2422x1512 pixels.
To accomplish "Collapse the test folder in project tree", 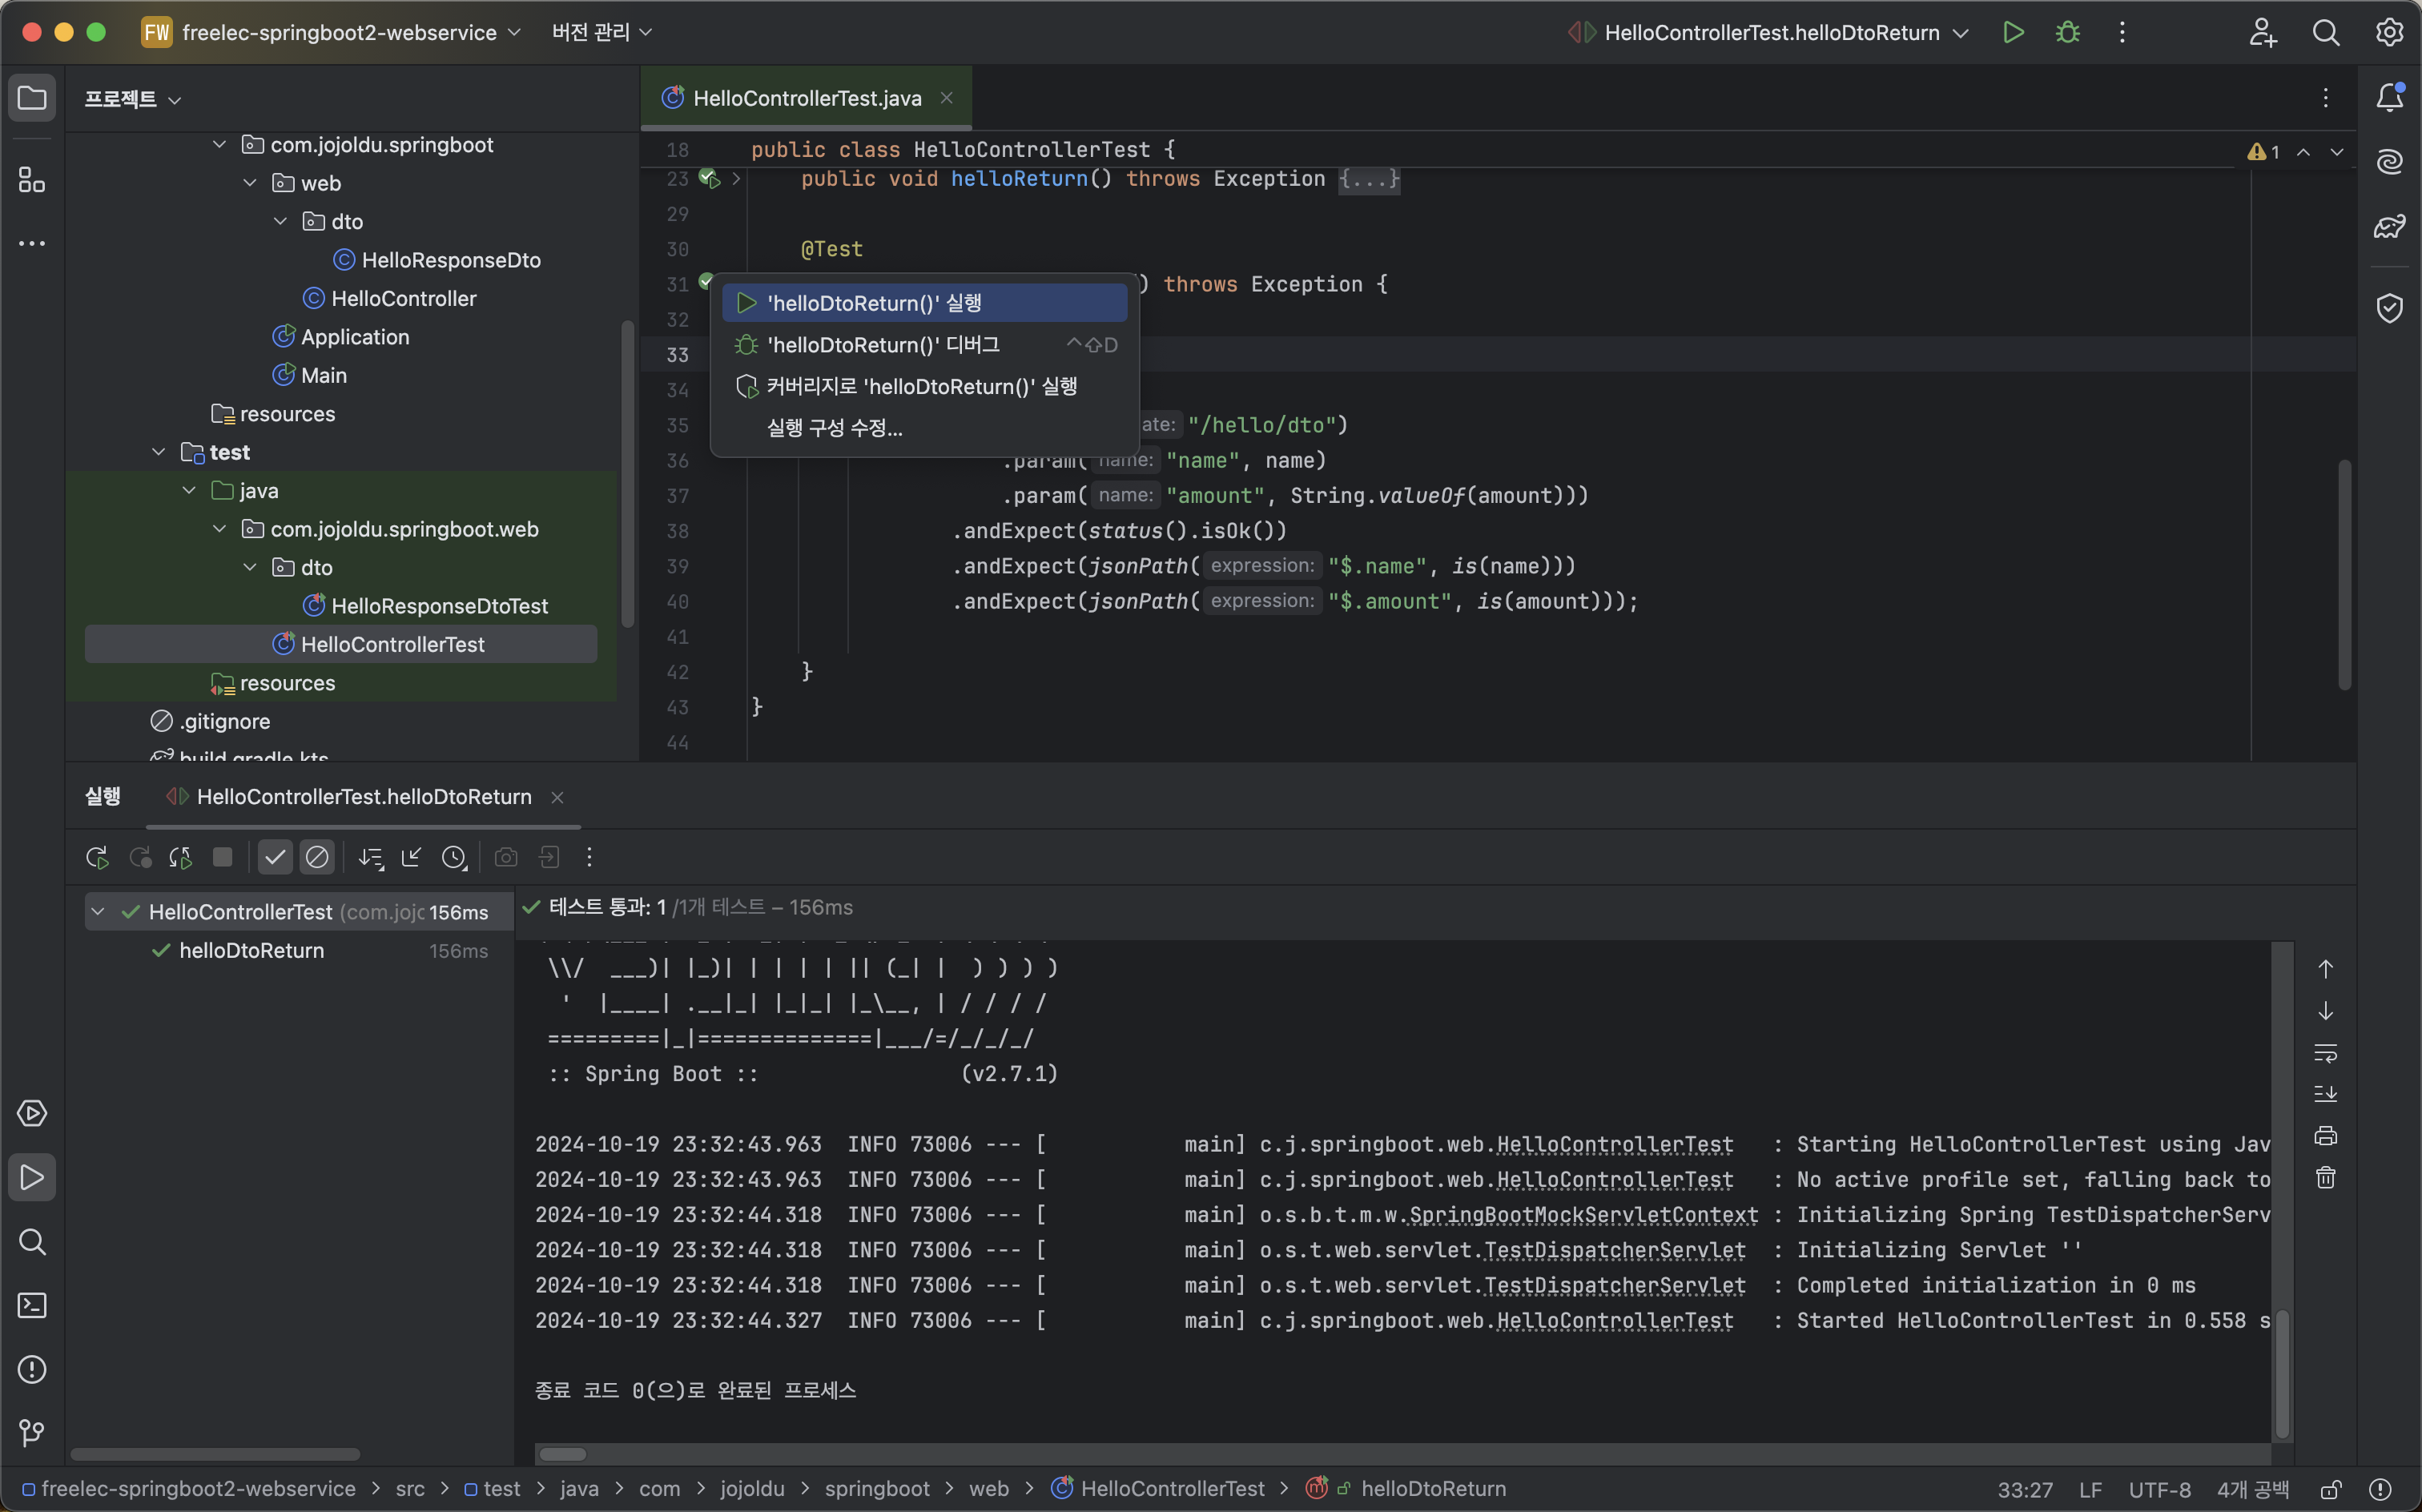I will coord(158,452).
